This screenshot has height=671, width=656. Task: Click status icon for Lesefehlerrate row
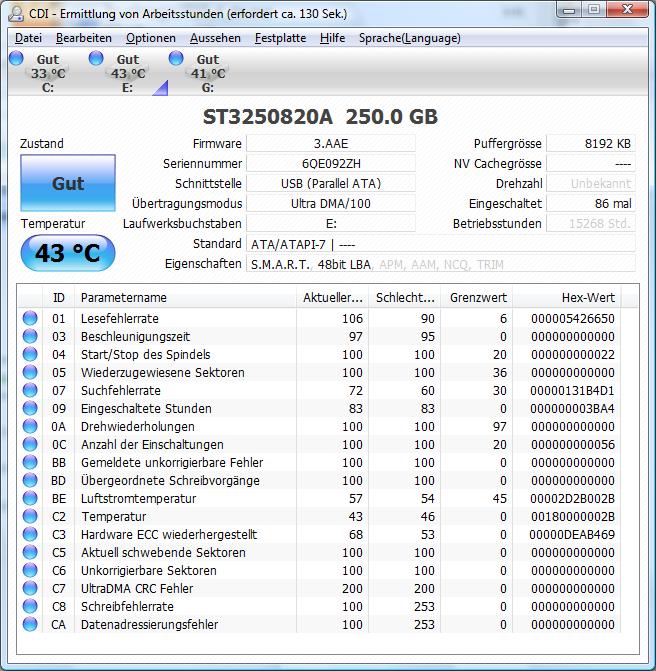tap(30, 318)
